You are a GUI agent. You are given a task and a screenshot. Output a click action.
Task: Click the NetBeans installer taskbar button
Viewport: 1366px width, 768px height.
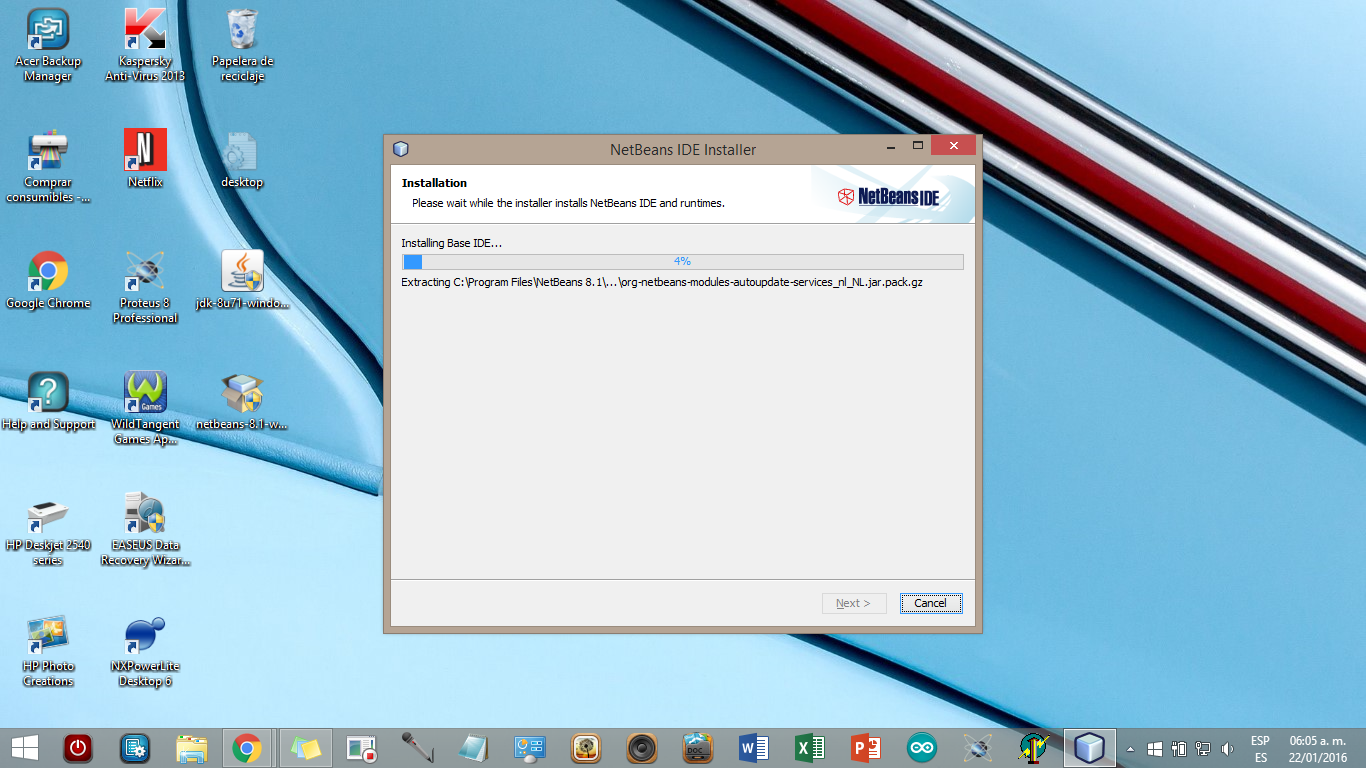(1089, 748)
